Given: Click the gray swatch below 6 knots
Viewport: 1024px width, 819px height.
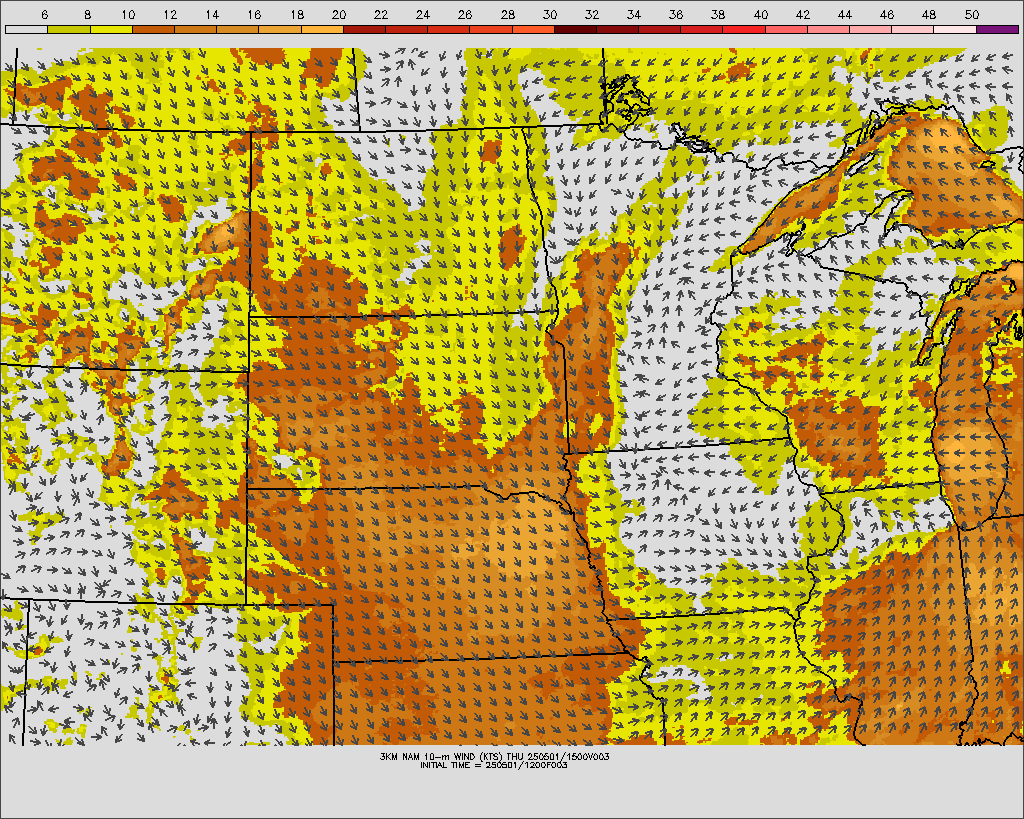Looking at the screenshot, I should coord(26,29).
